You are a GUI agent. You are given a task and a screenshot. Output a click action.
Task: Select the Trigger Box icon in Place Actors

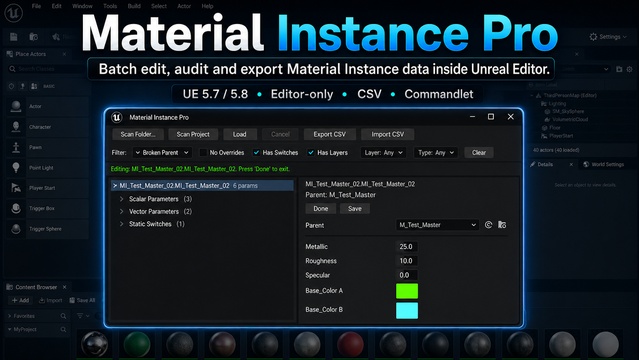tap(16, 208)
